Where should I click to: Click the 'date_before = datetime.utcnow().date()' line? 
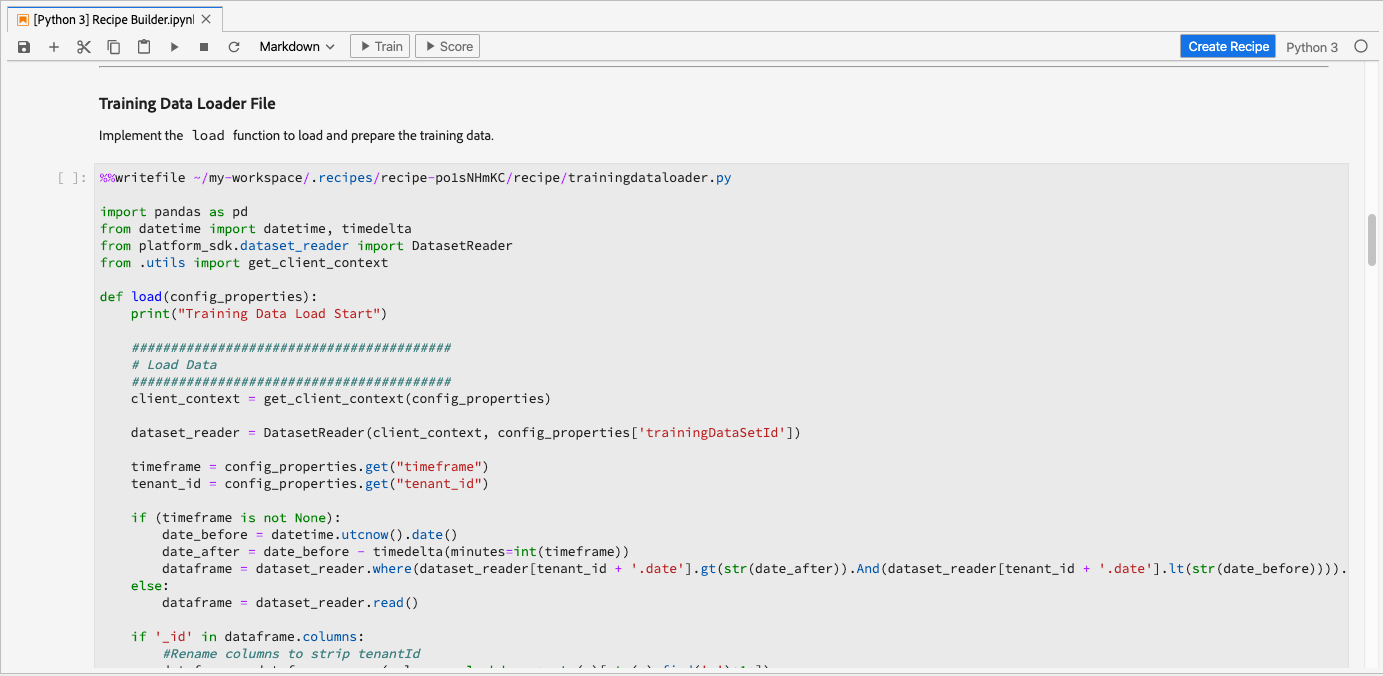click(x=310, y=535)
